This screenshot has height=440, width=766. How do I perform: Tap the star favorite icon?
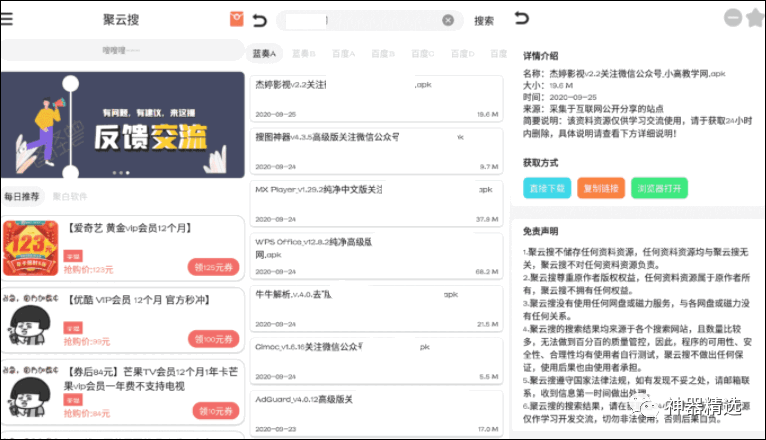pos(756,18)
